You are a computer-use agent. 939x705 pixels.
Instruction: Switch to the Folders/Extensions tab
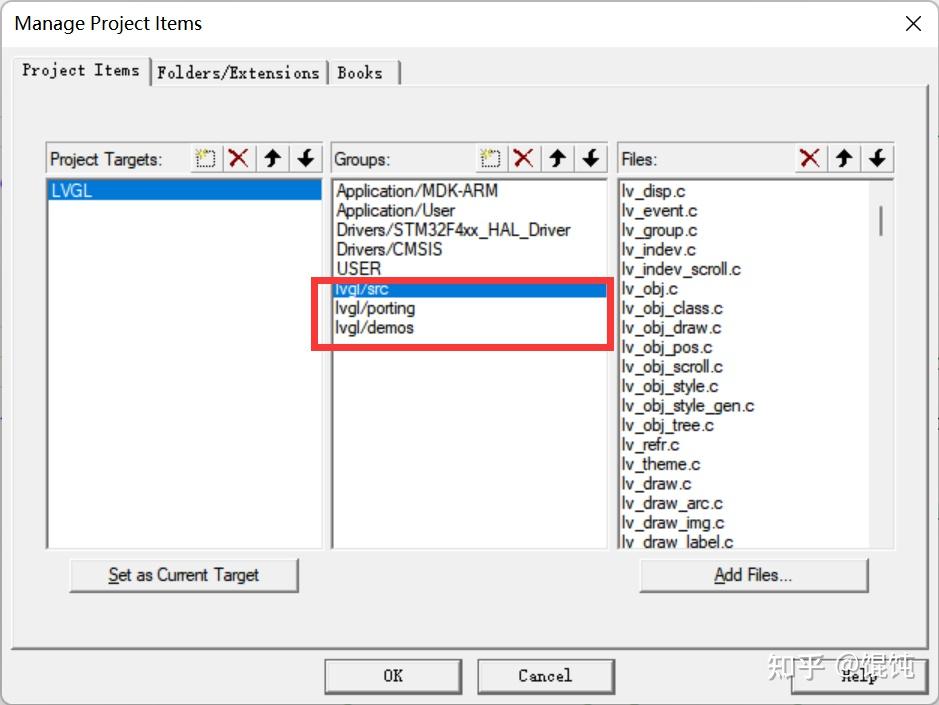239,71
